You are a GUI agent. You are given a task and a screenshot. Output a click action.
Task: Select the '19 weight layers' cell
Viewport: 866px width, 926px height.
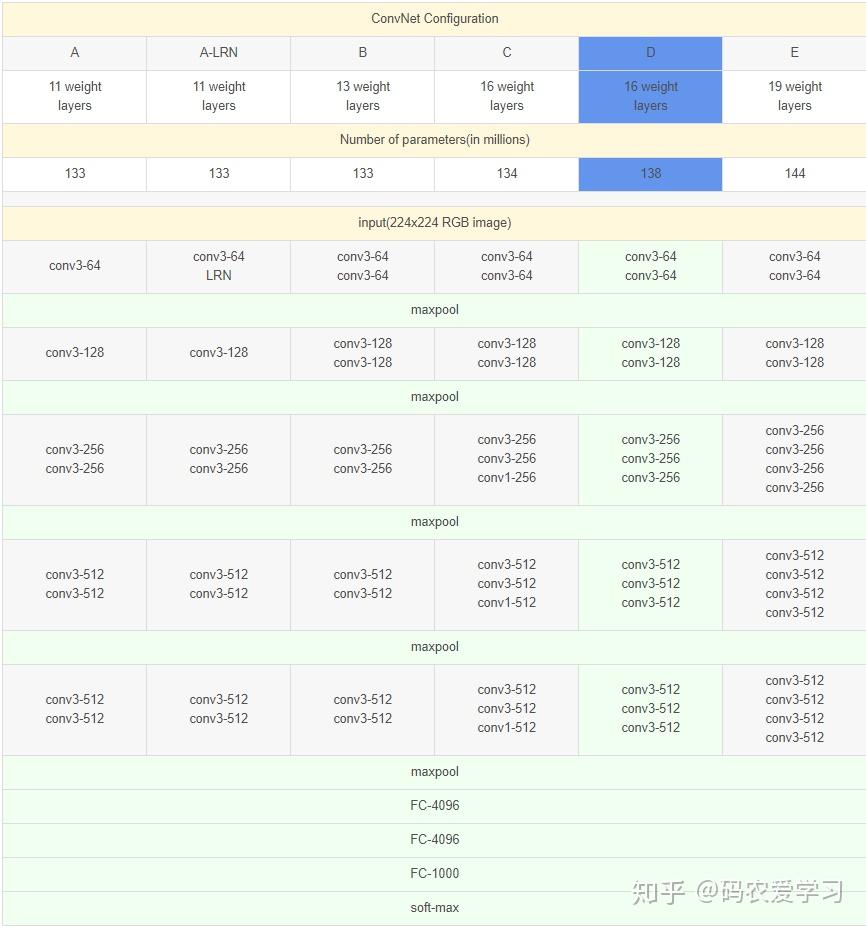click(x=794, y=96)
